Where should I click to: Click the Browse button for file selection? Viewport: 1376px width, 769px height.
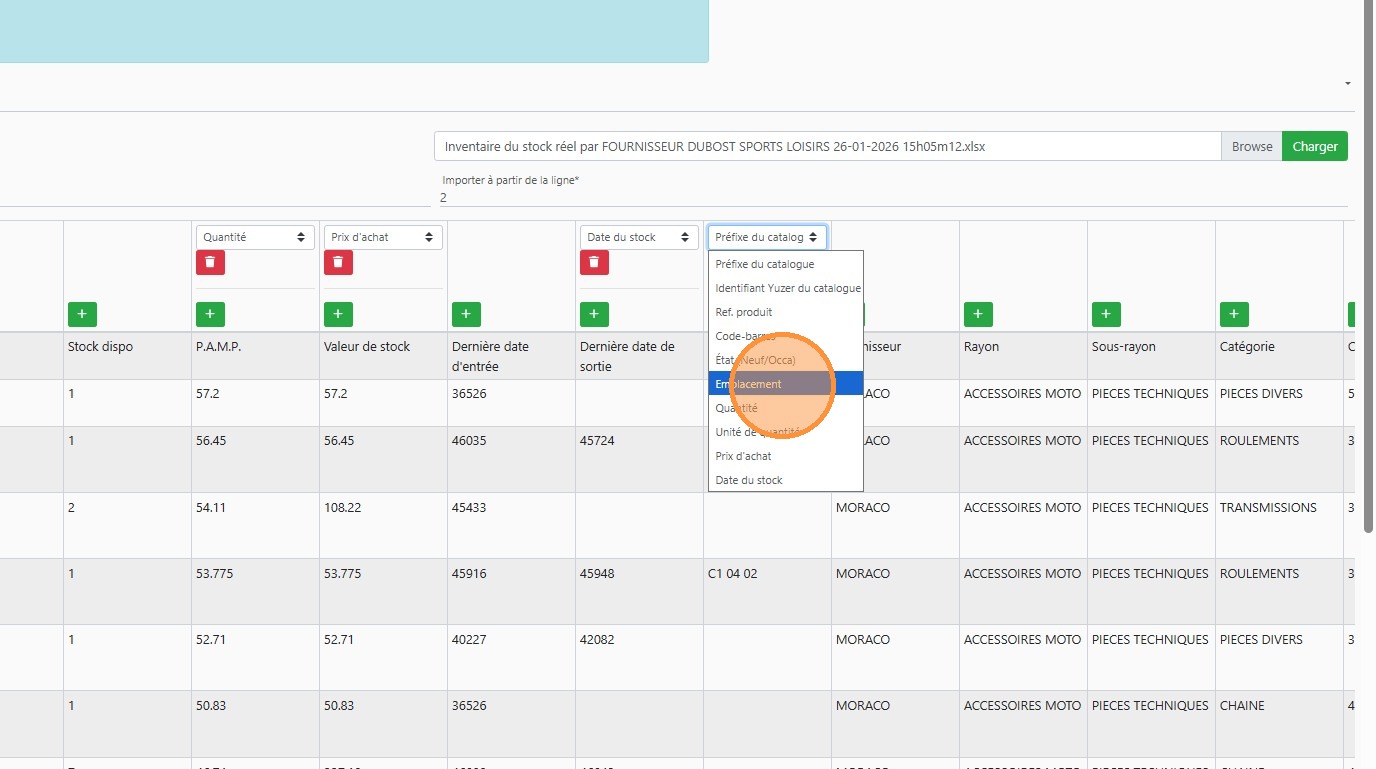(1251, 146)
